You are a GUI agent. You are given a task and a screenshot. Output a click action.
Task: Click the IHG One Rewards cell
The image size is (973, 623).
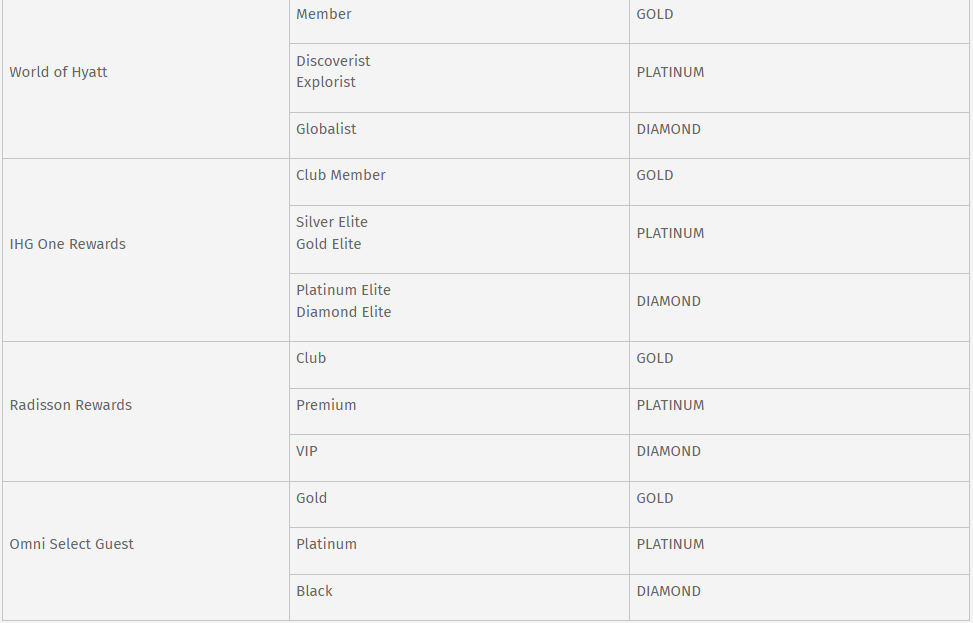pos(67,244)
